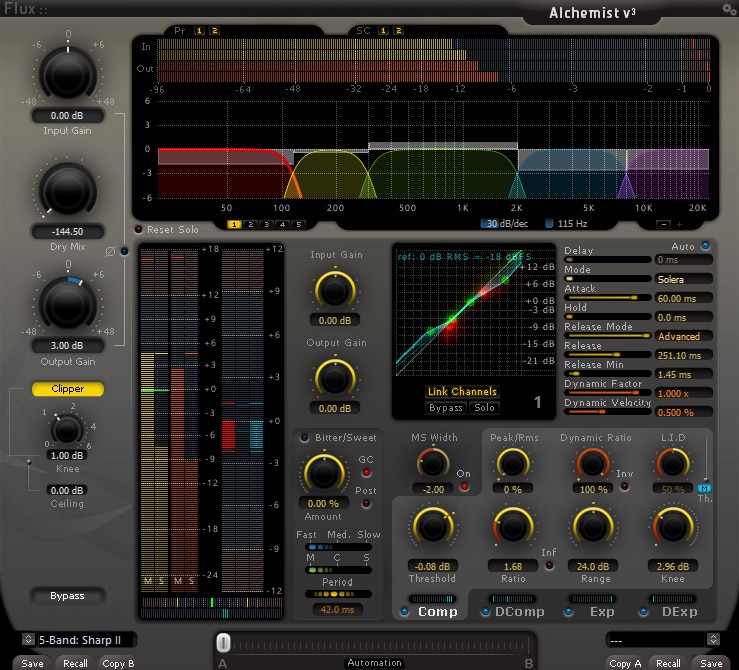Click the A/B morphing slider handle

(224, 642)
